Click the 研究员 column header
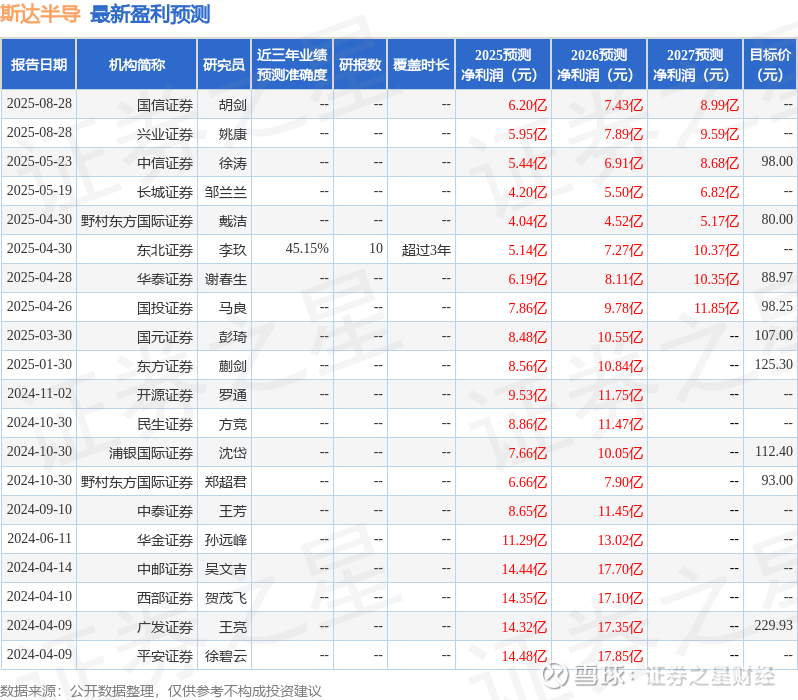 [x=224, y=64]
